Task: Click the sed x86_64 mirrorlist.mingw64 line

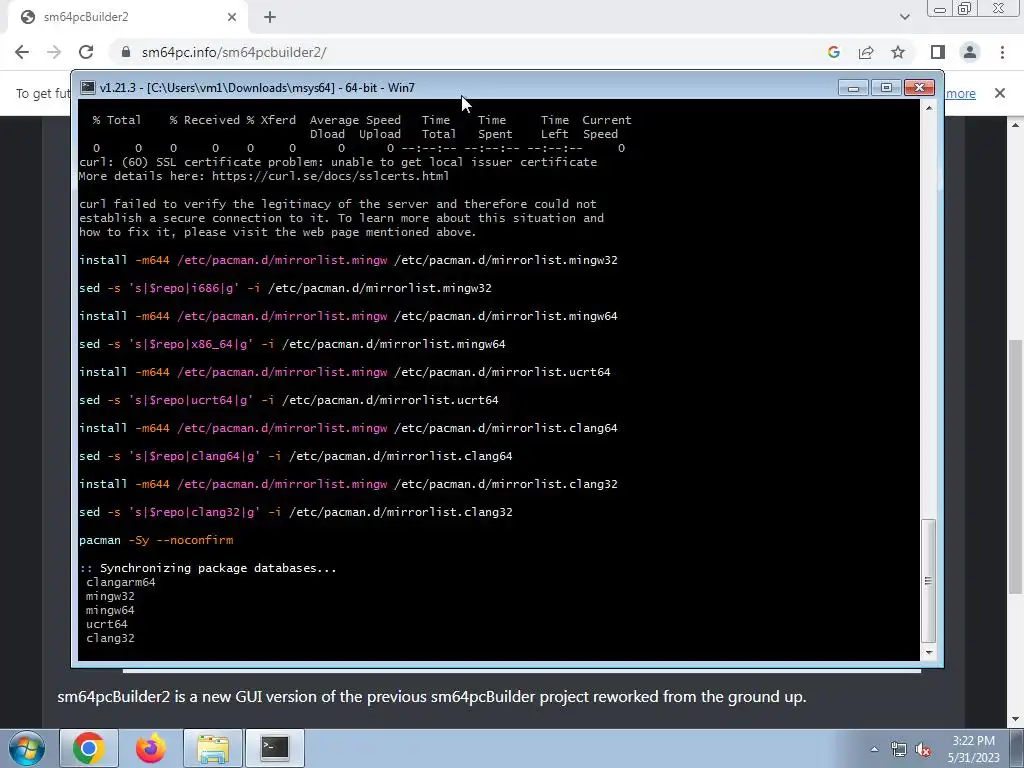Action: pyautogui.click(x=292, y=344)
